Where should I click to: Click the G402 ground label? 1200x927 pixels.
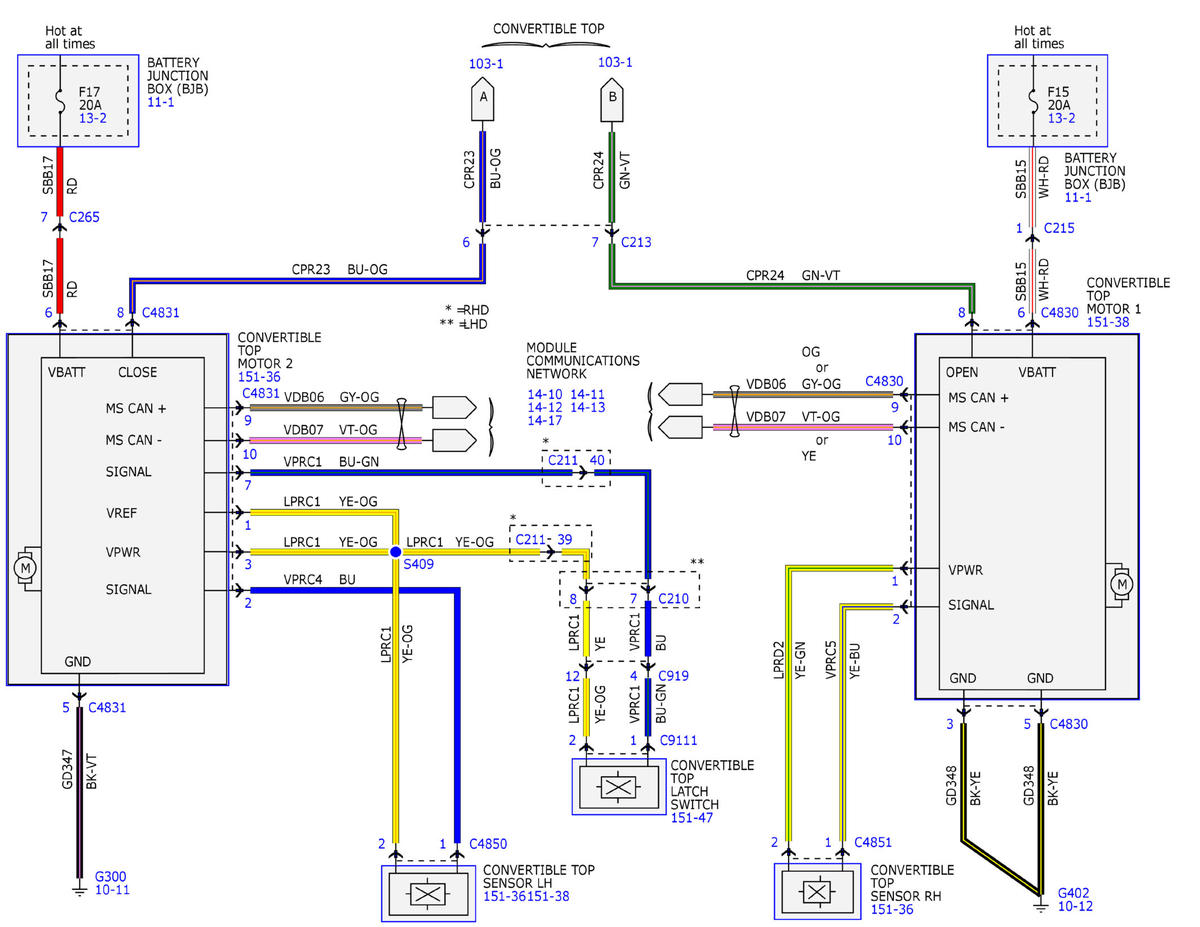point(1074,892)
